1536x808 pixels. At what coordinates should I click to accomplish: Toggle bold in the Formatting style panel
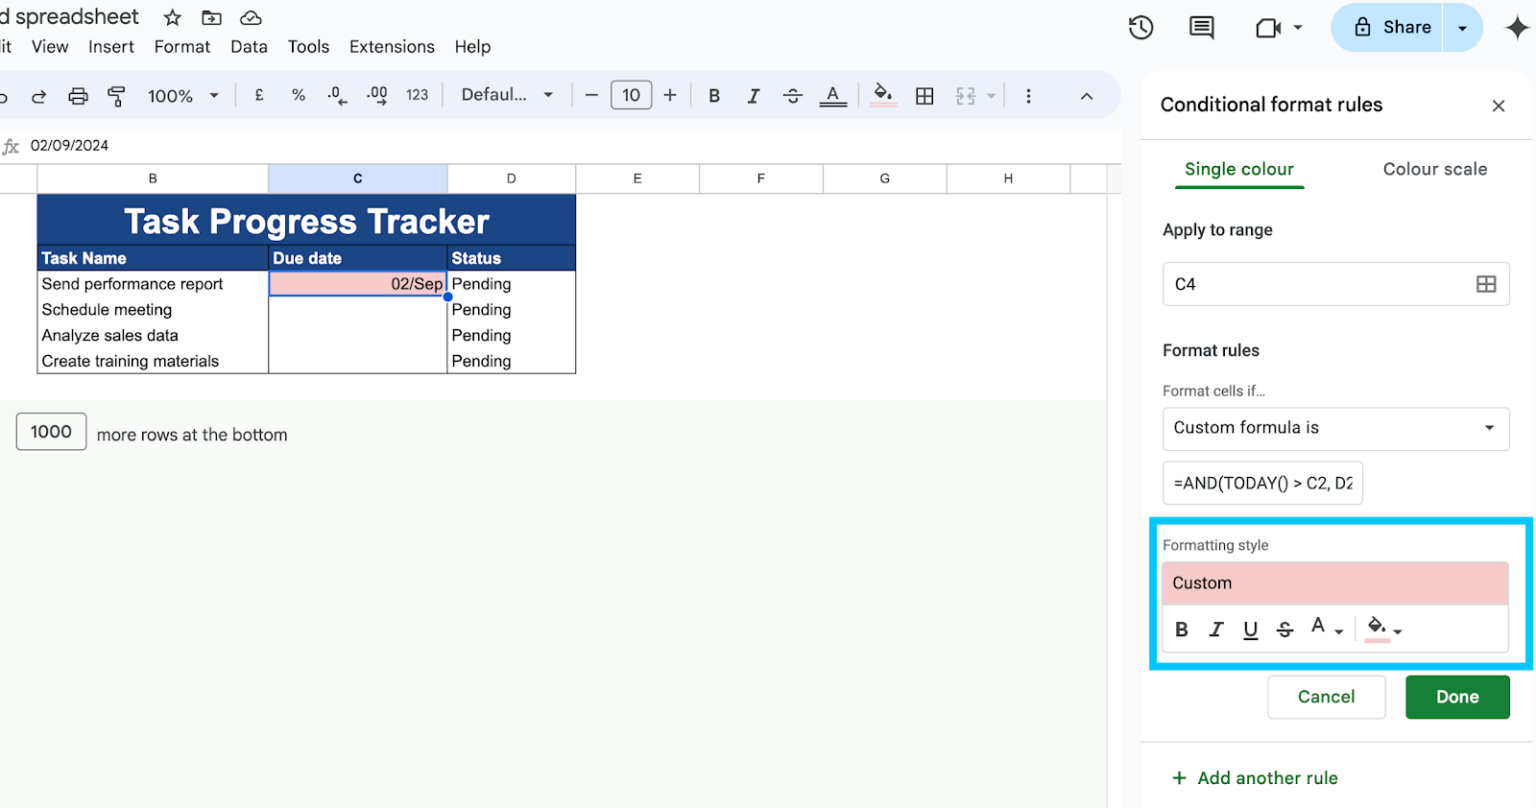point(1181,629)
